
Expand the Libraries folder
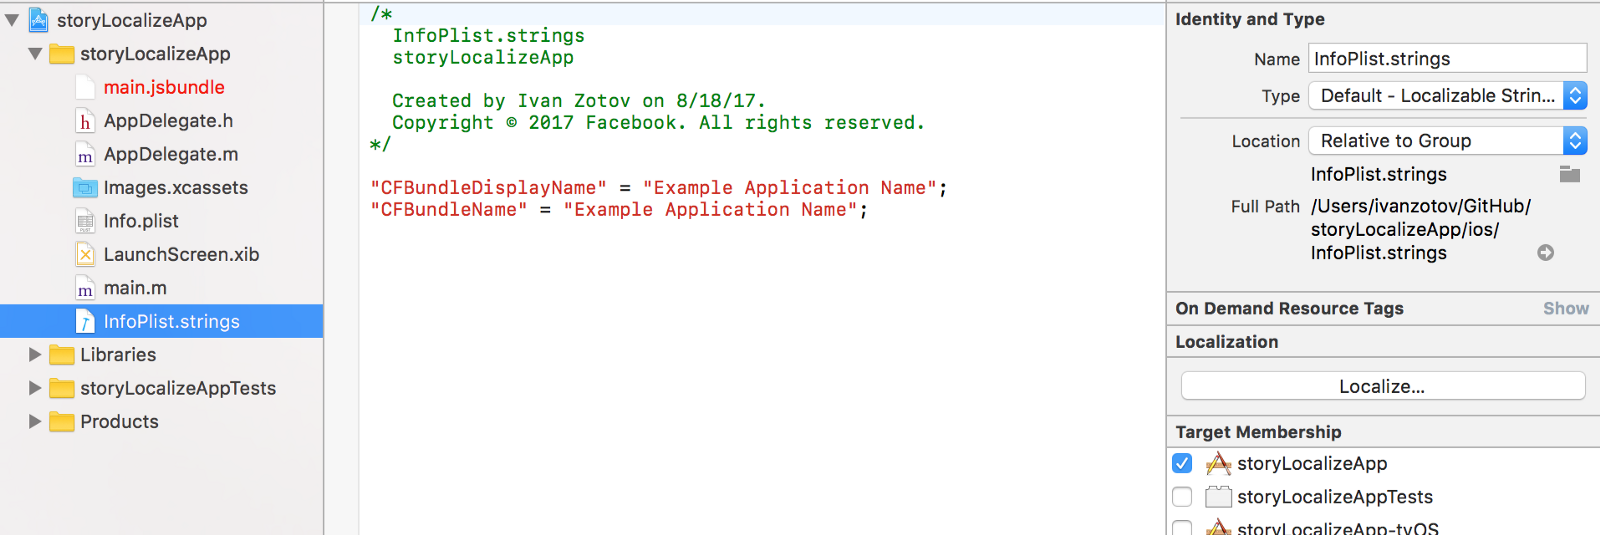pyautogui.click(x=35, y=355)
